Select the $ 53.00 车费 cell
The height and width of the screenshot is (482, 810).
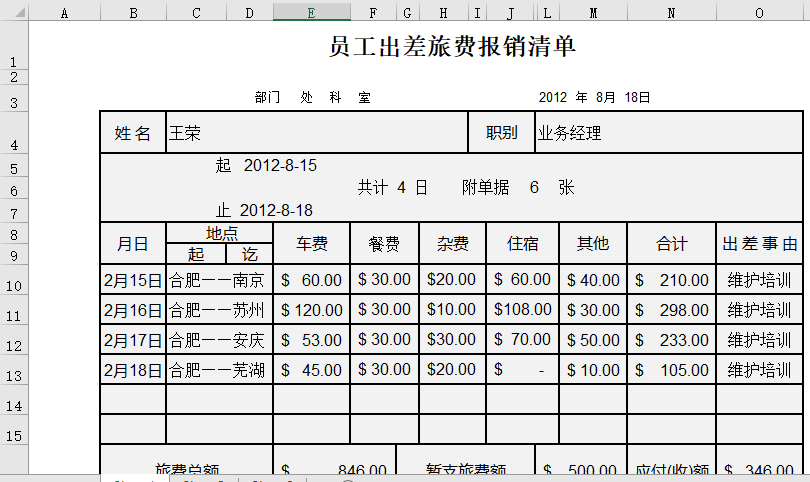tap(311, 340)
